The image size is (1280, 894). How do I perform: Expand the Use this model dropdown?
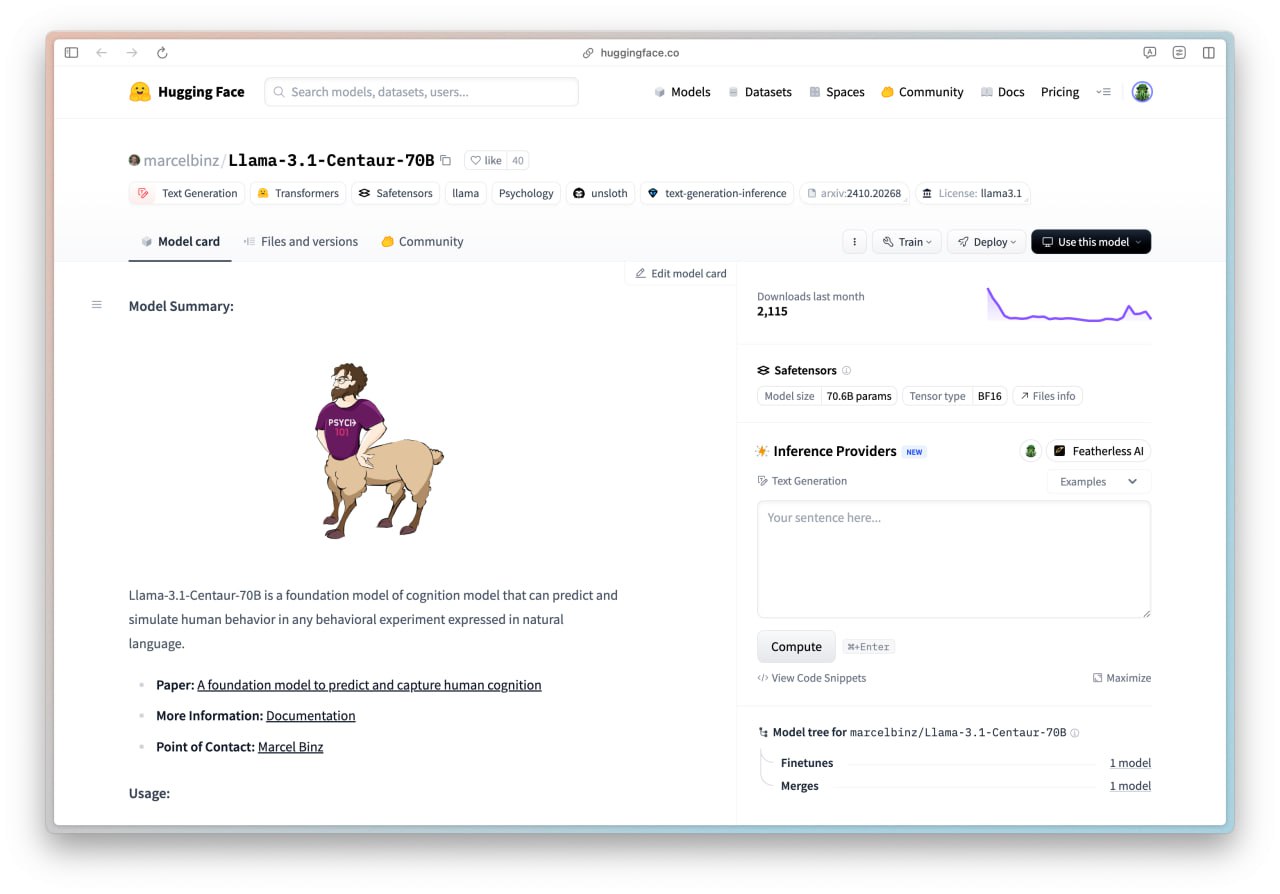[1091, 242]
